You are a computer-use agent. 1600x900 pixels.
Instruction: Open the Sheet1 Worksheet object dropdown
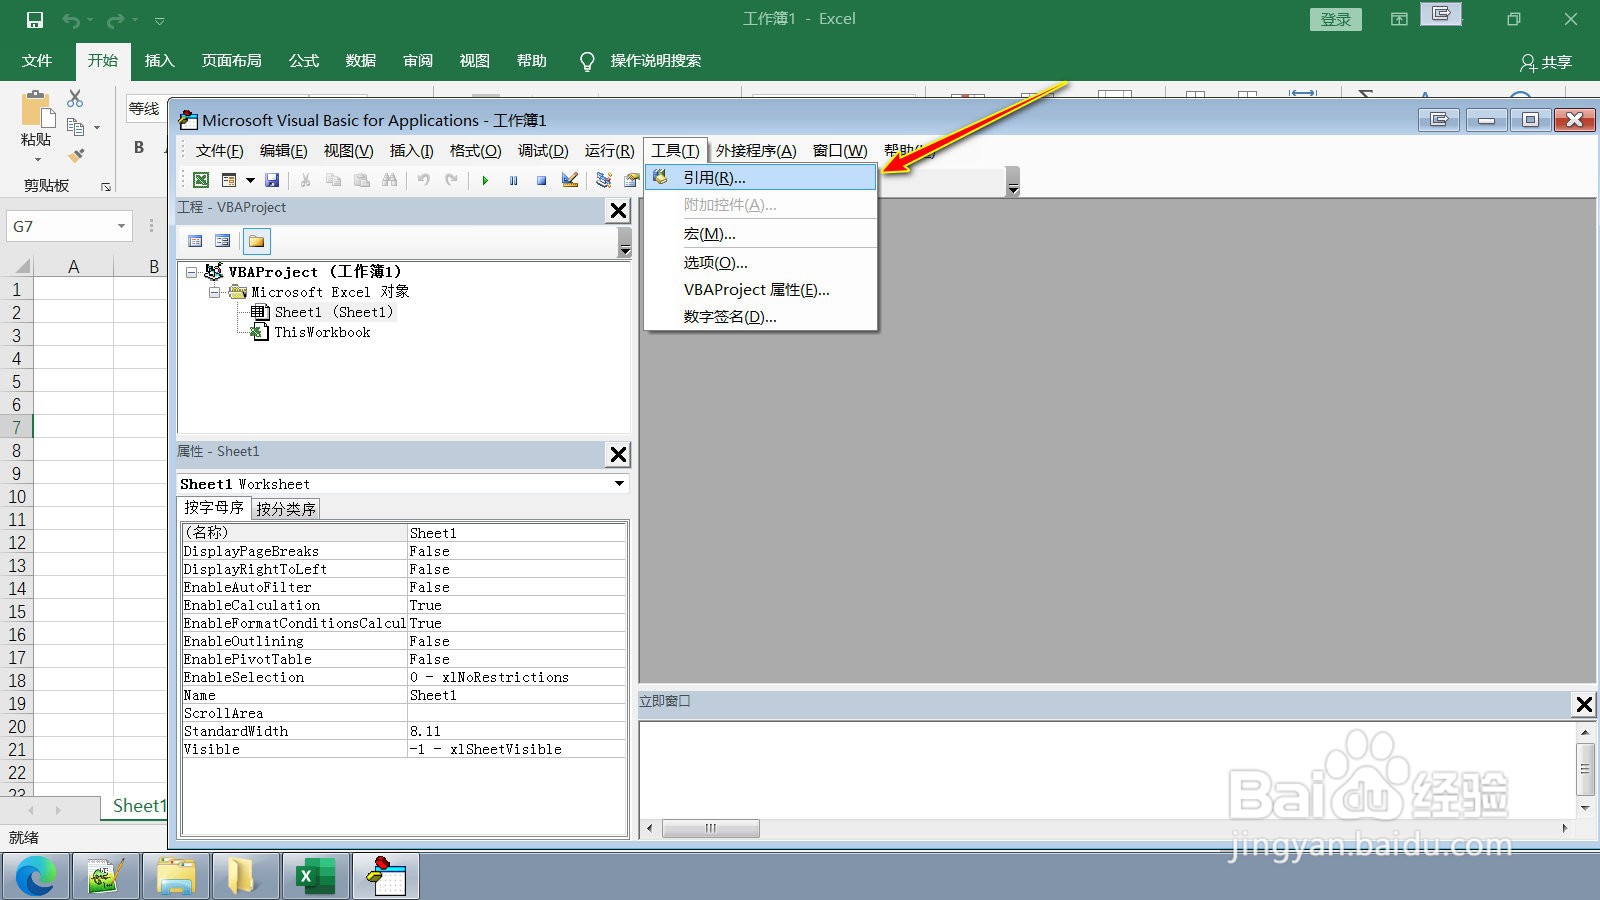pyautogui.click(x=619, y=484)
